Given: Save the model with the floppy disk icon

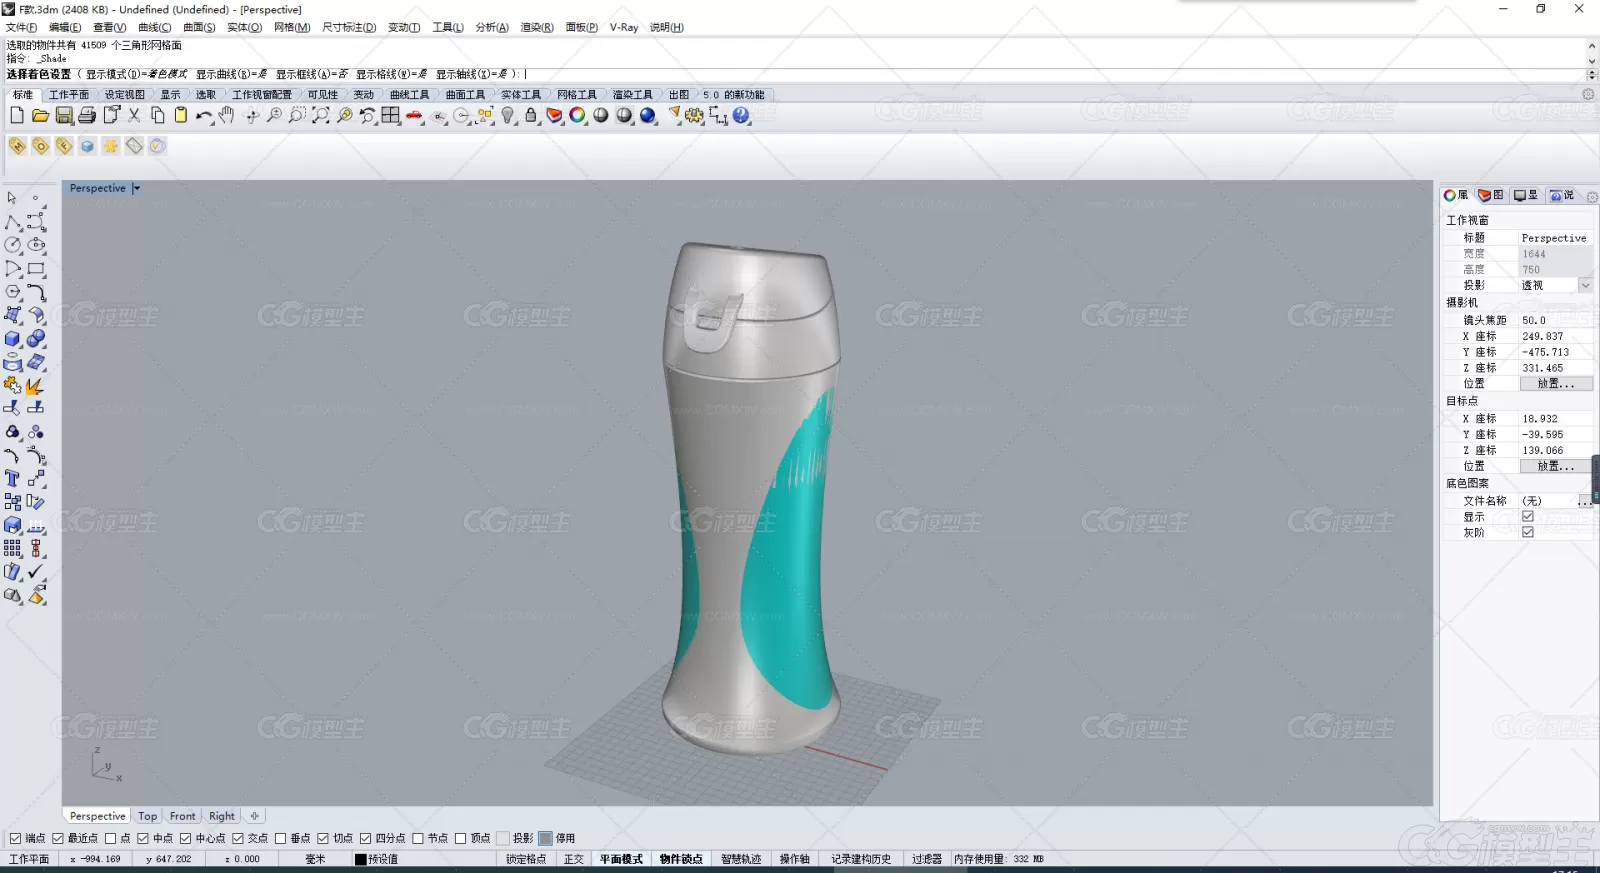Looking at the screenshot, I should 64,116.
